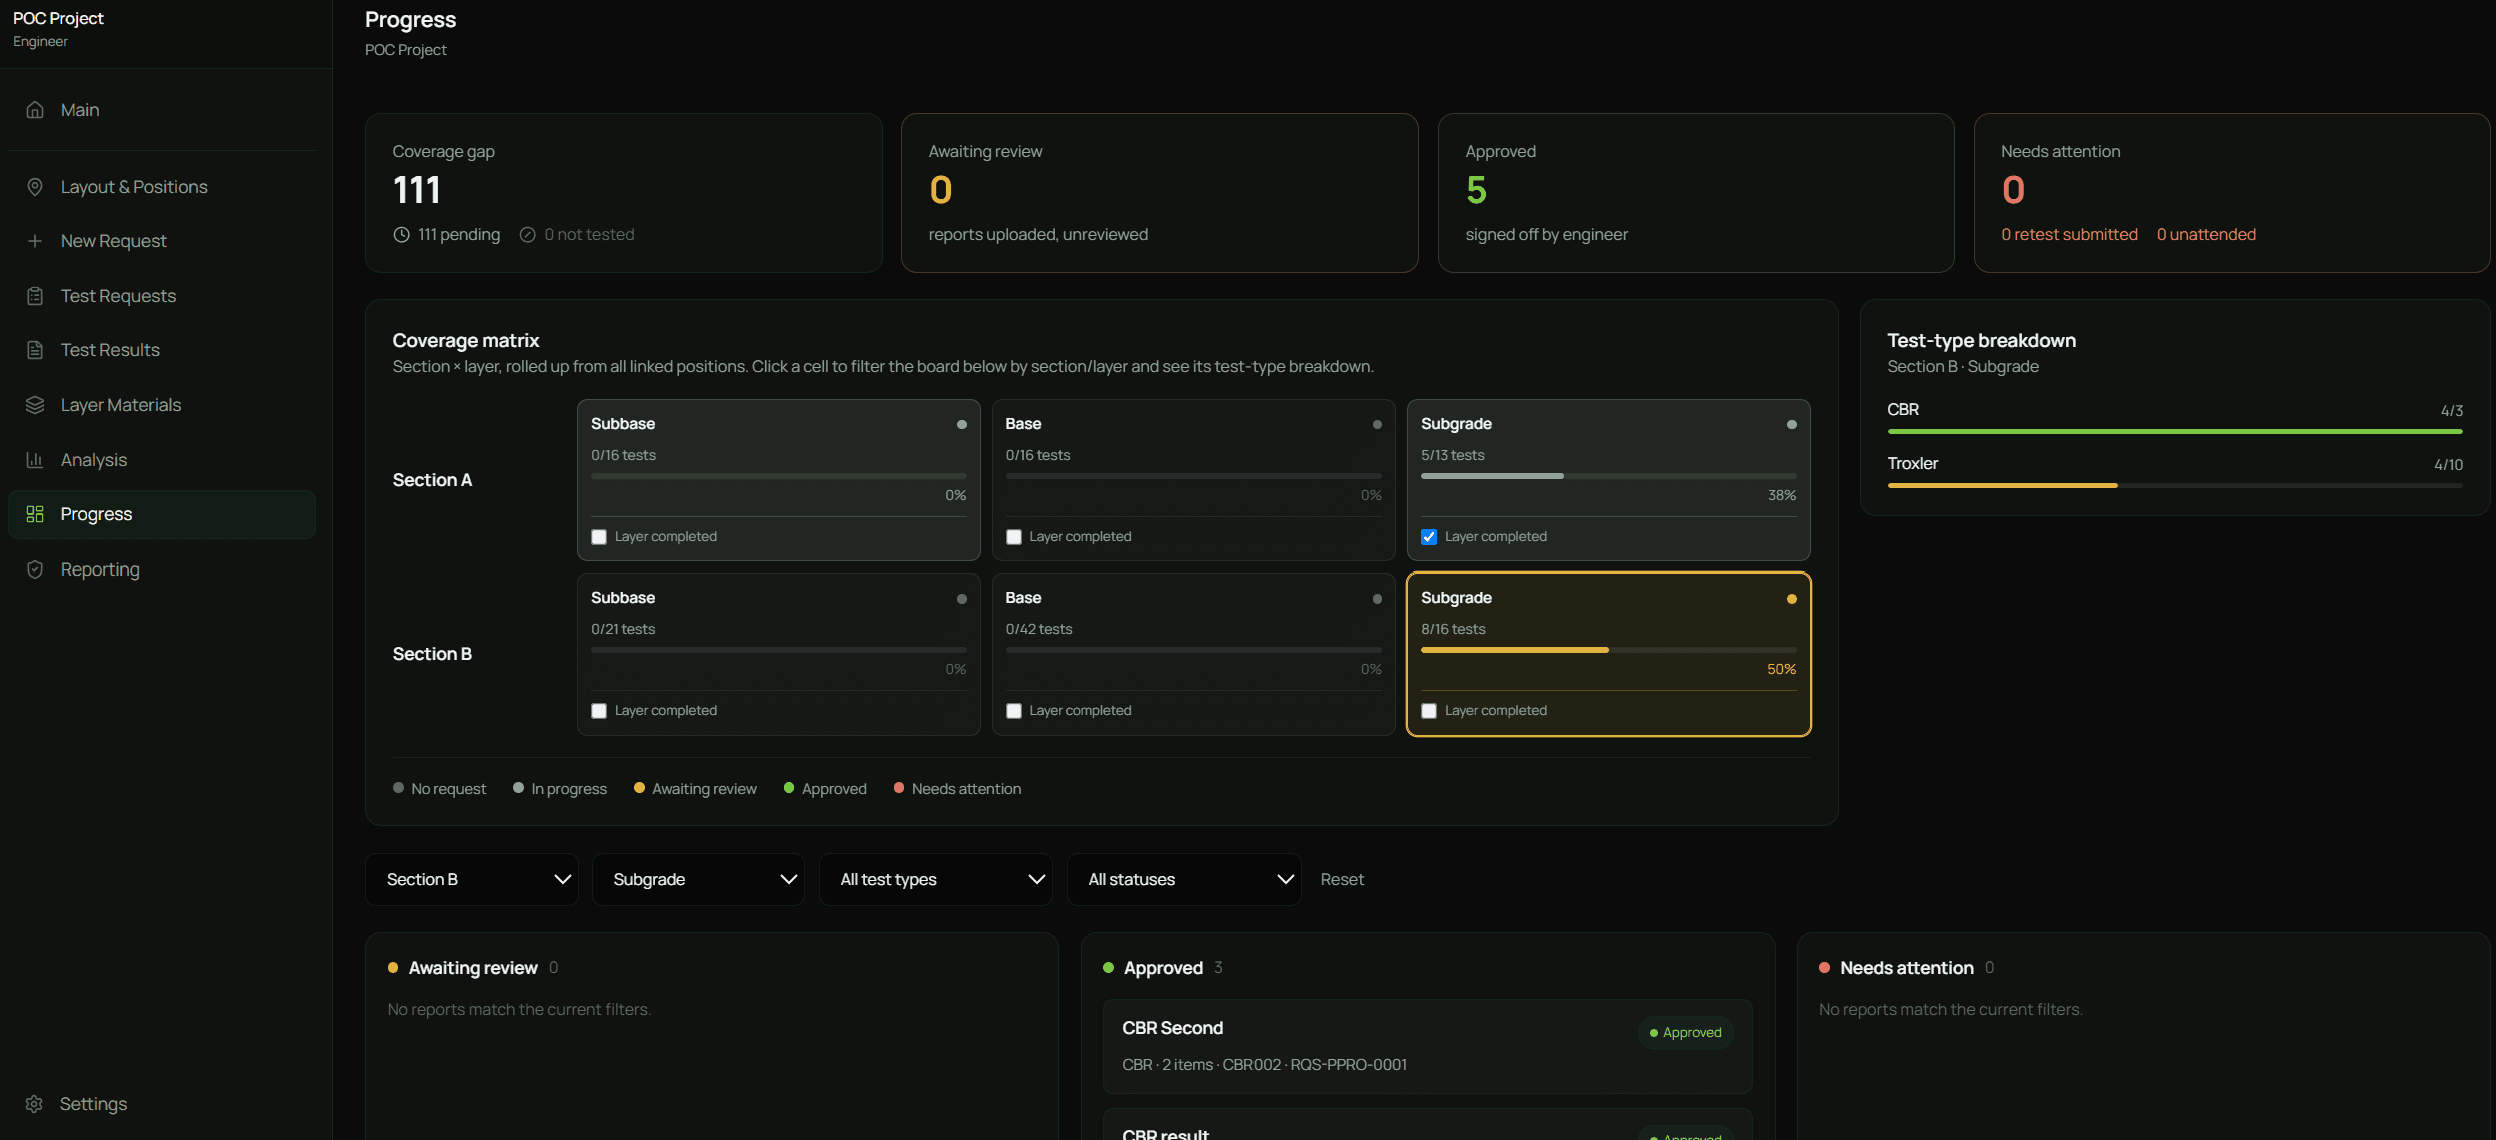Click the Needs attention summary card

2232,193
